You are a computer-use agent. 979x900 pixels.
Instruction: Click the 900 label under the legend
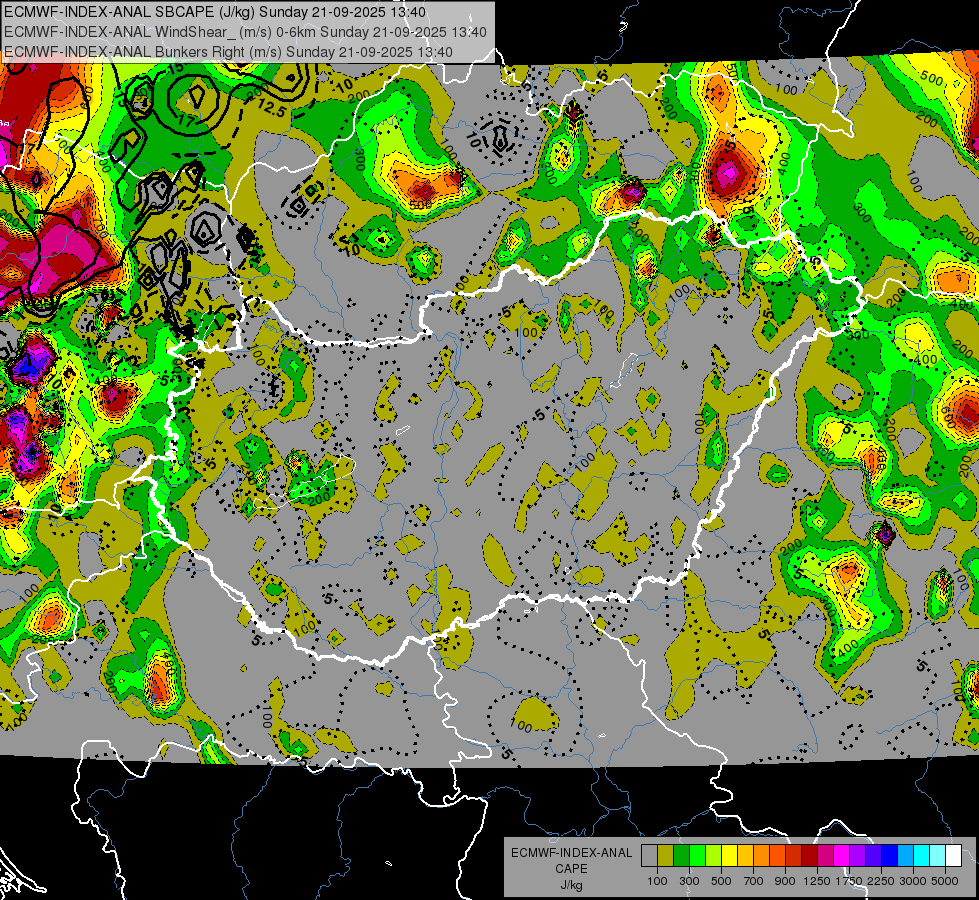point(784,881)
